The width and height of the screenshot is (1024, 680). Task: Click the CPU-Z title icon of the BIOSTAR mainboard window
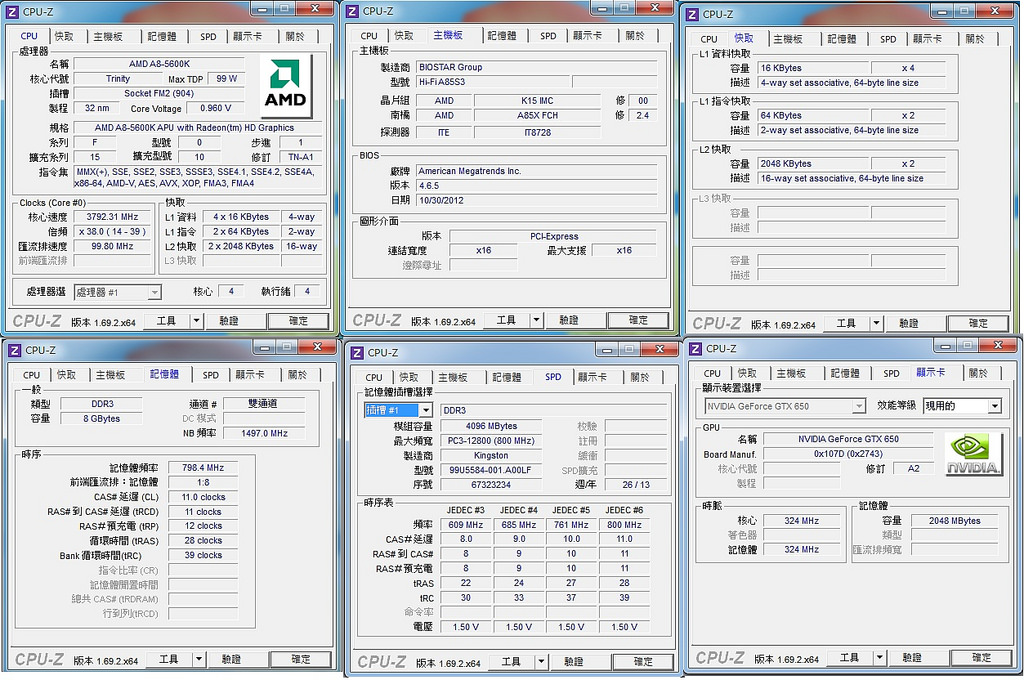[353, 11]
